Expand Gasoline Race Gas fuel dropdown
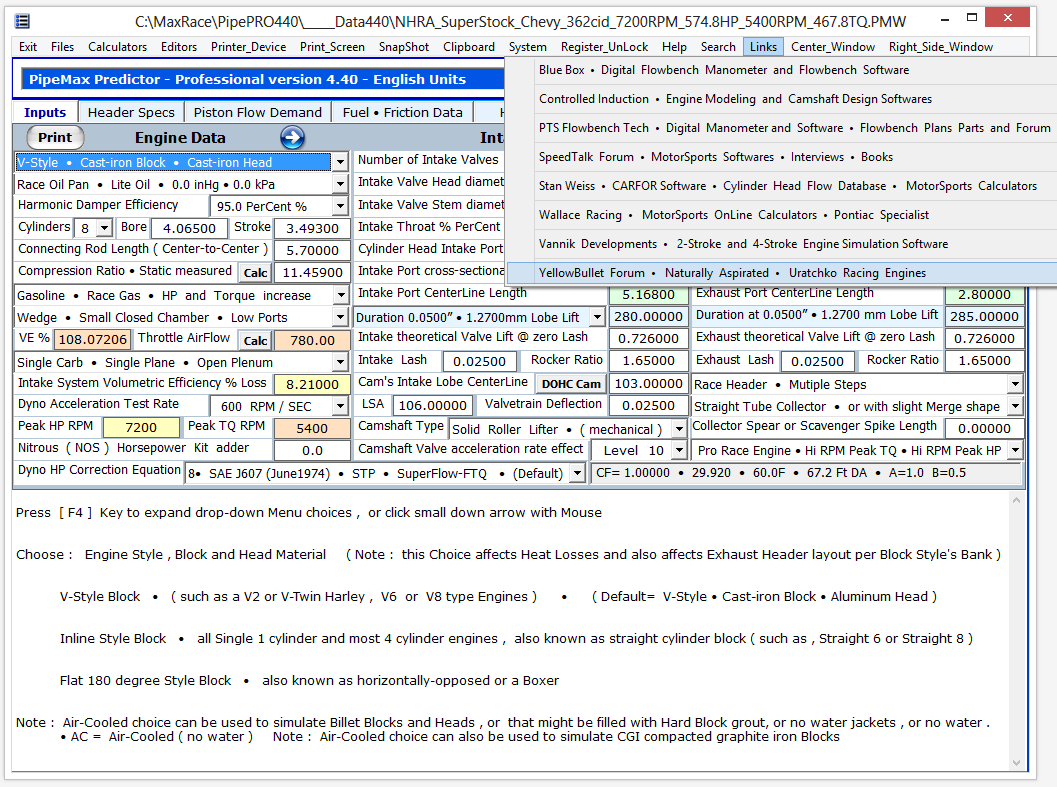Screen dimensions: 1057x787 [x=341, y=295]
